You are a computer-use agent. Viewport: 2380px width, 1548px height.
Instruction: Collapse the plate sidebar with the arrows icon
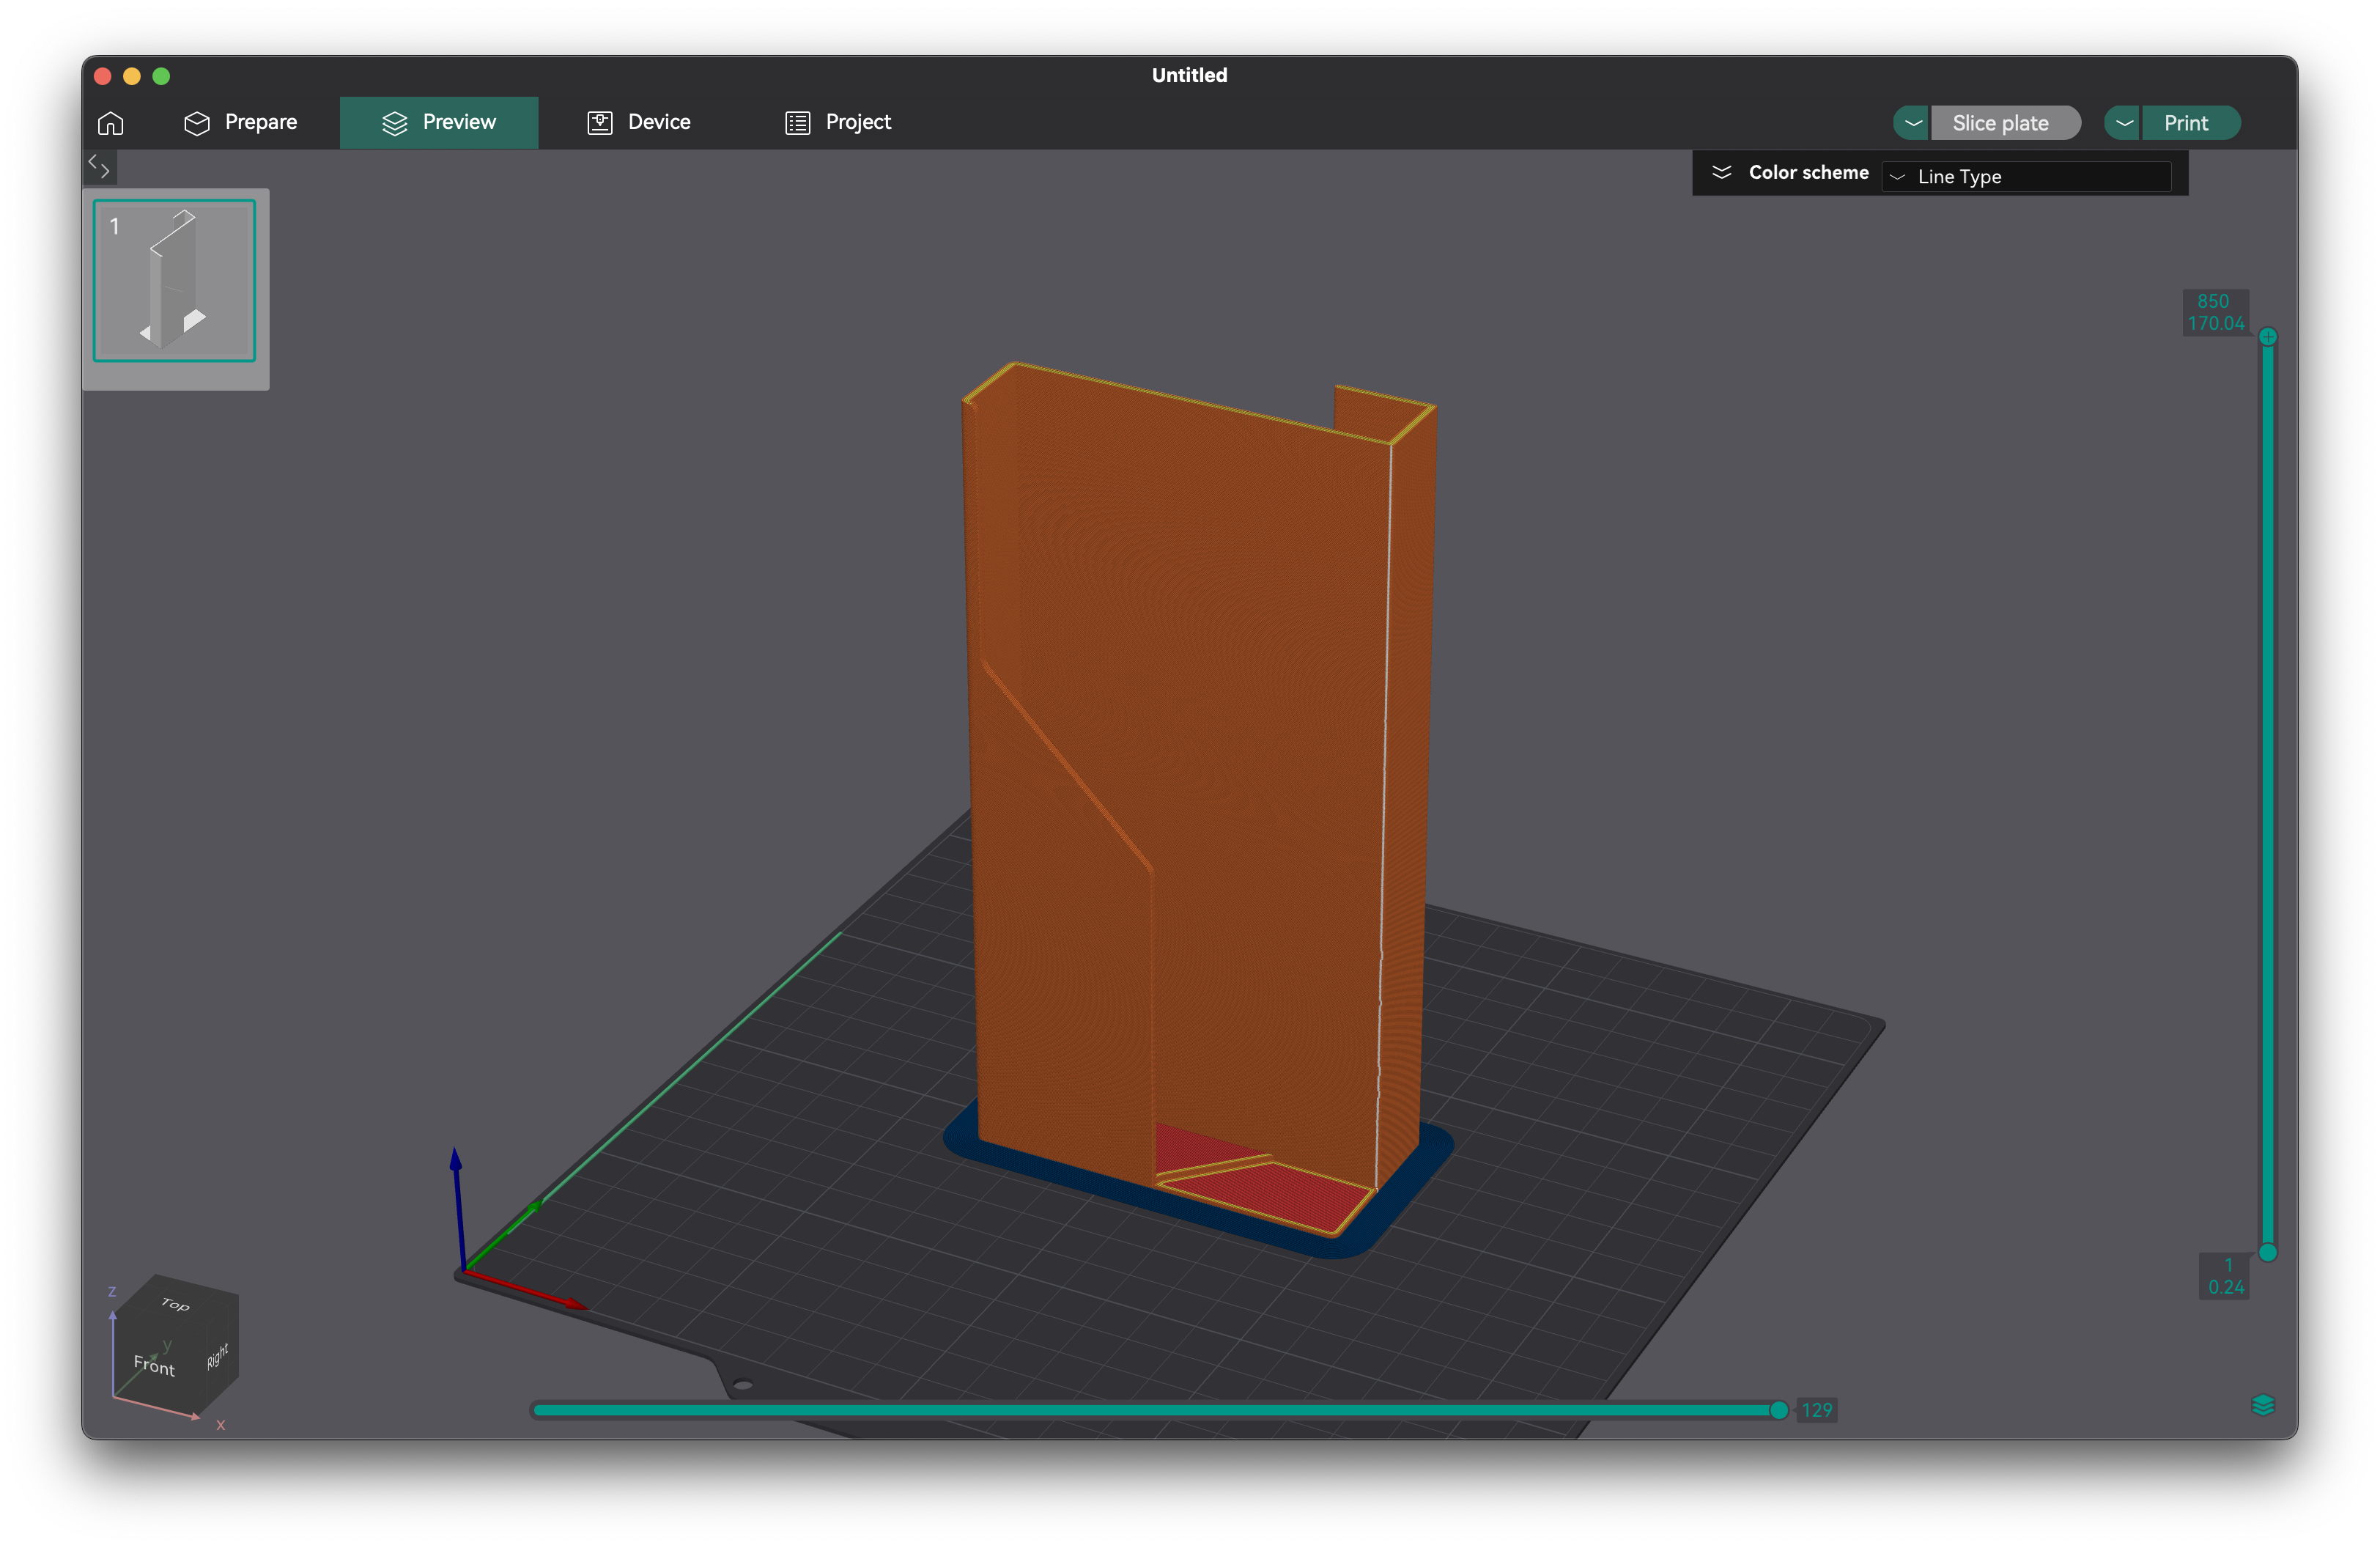coord(99,166)
